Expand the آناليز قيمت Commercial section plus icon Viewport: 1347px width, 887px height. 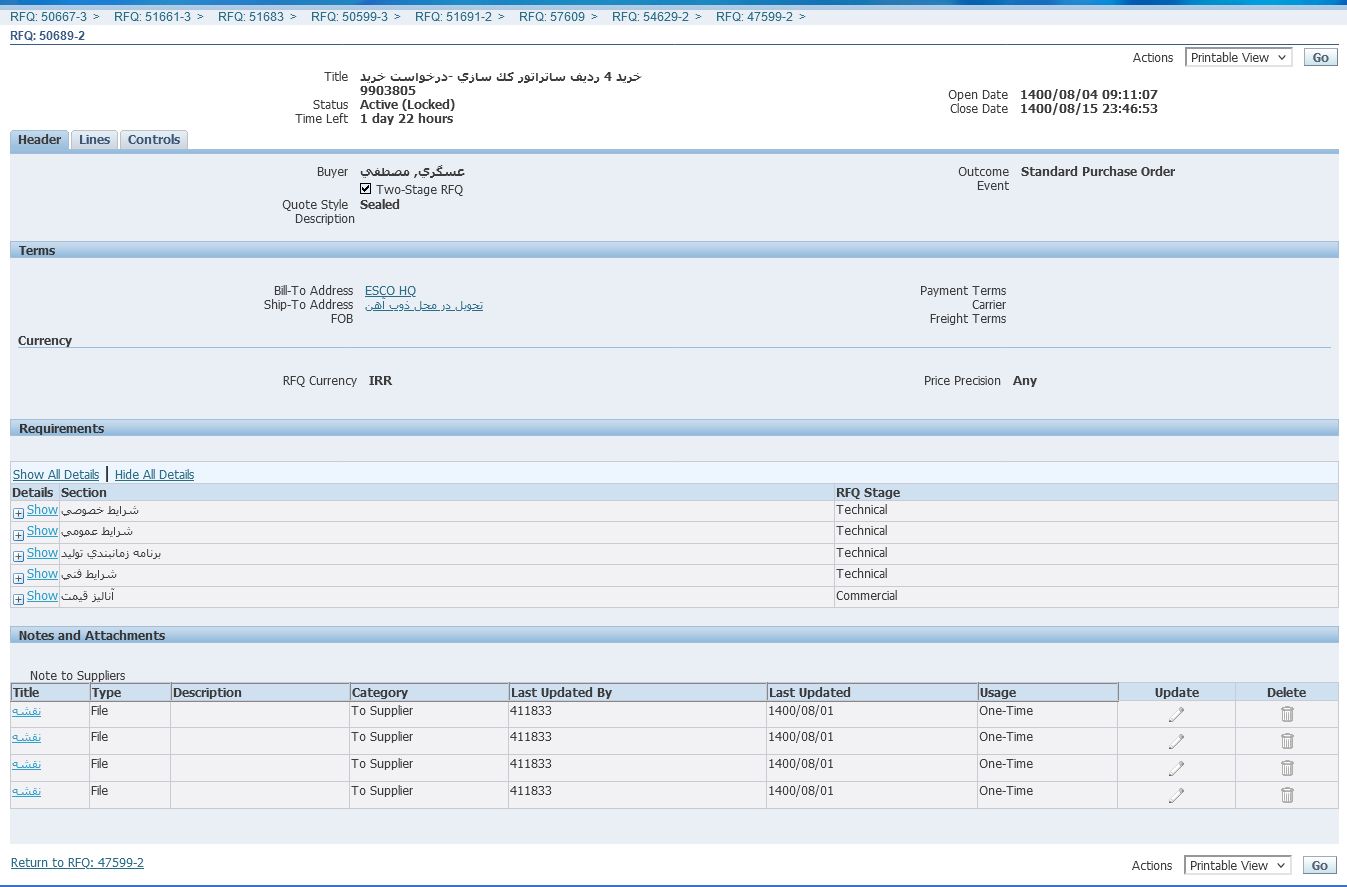click(18, 599)
